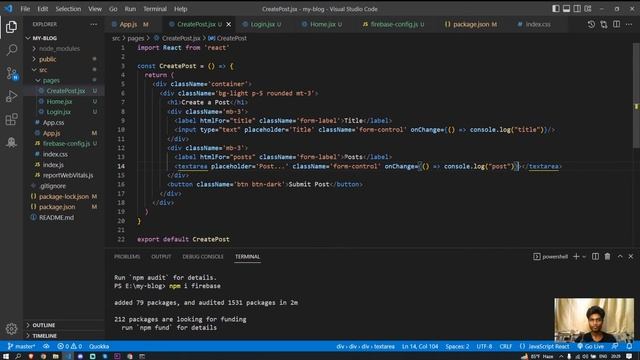Click Quokka status bar item
The height and width of the screenshot is (360, 640).
(99, 346)
